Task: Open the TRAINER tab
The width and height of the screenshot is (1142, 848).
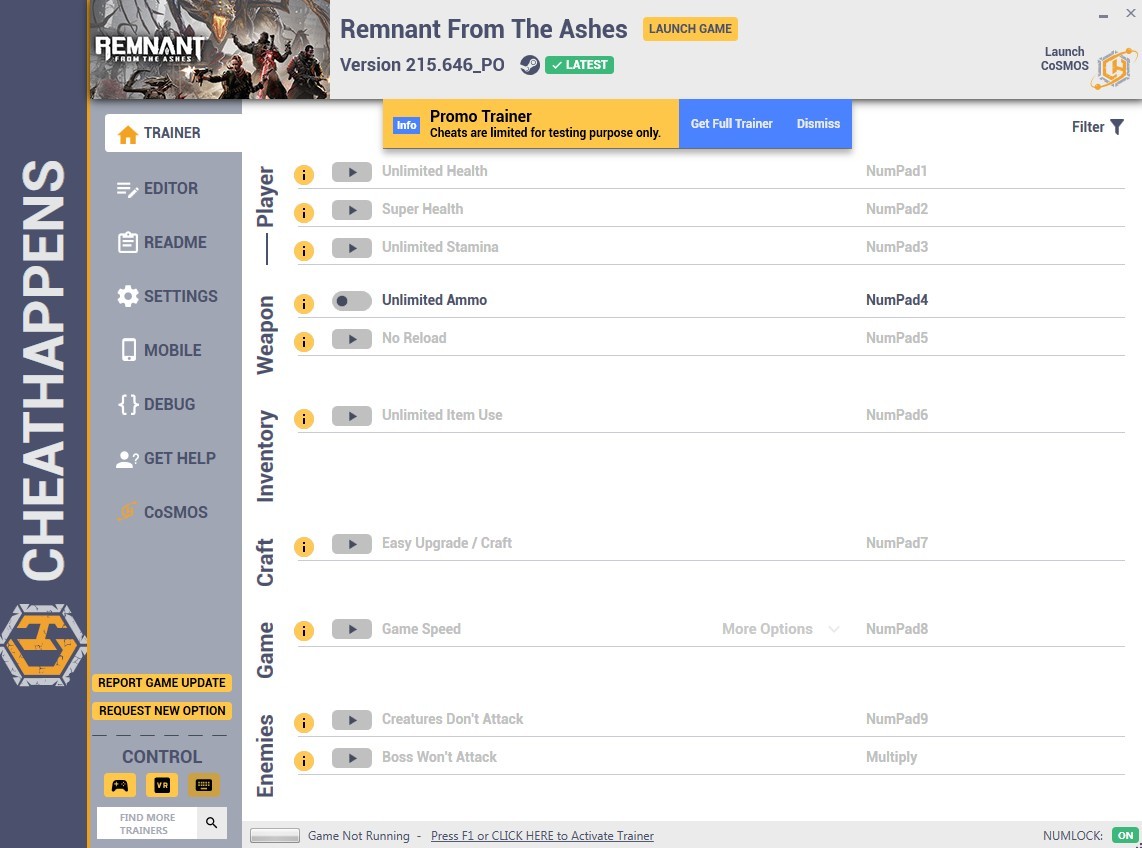Action: click(173, 133)
